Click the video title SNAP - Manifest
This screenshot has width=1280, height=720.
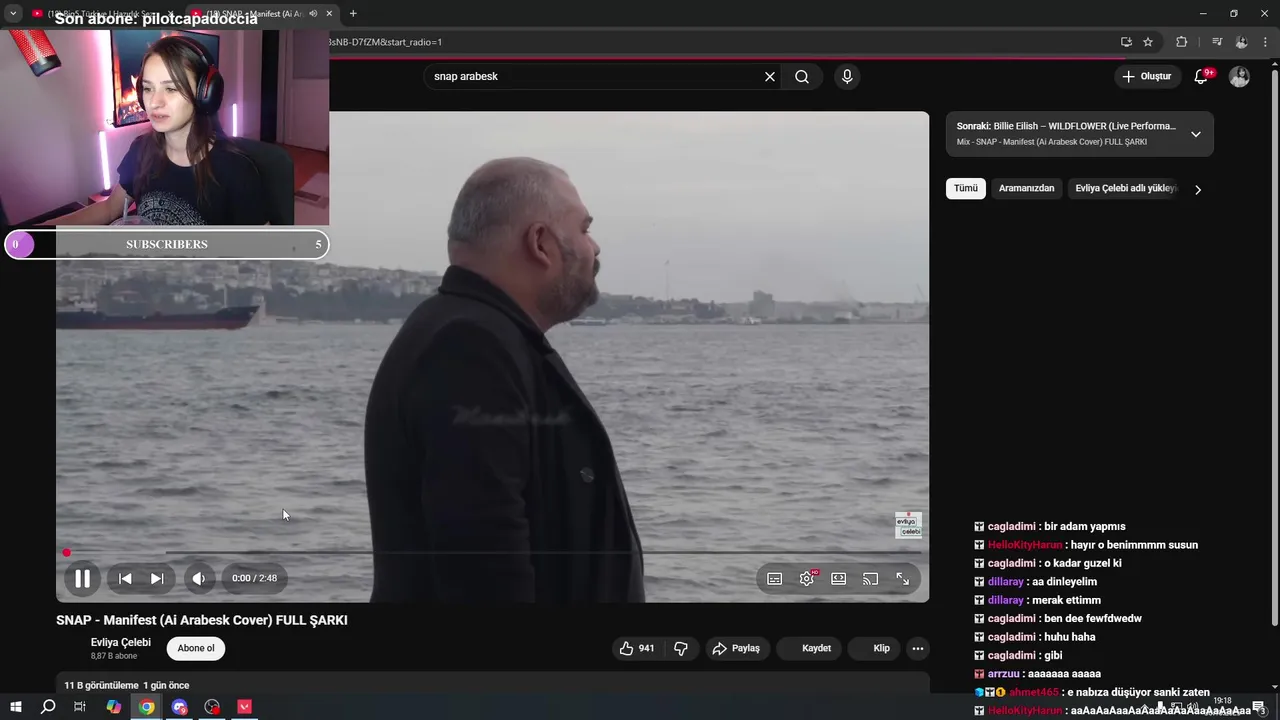click(x=202, y=620)
